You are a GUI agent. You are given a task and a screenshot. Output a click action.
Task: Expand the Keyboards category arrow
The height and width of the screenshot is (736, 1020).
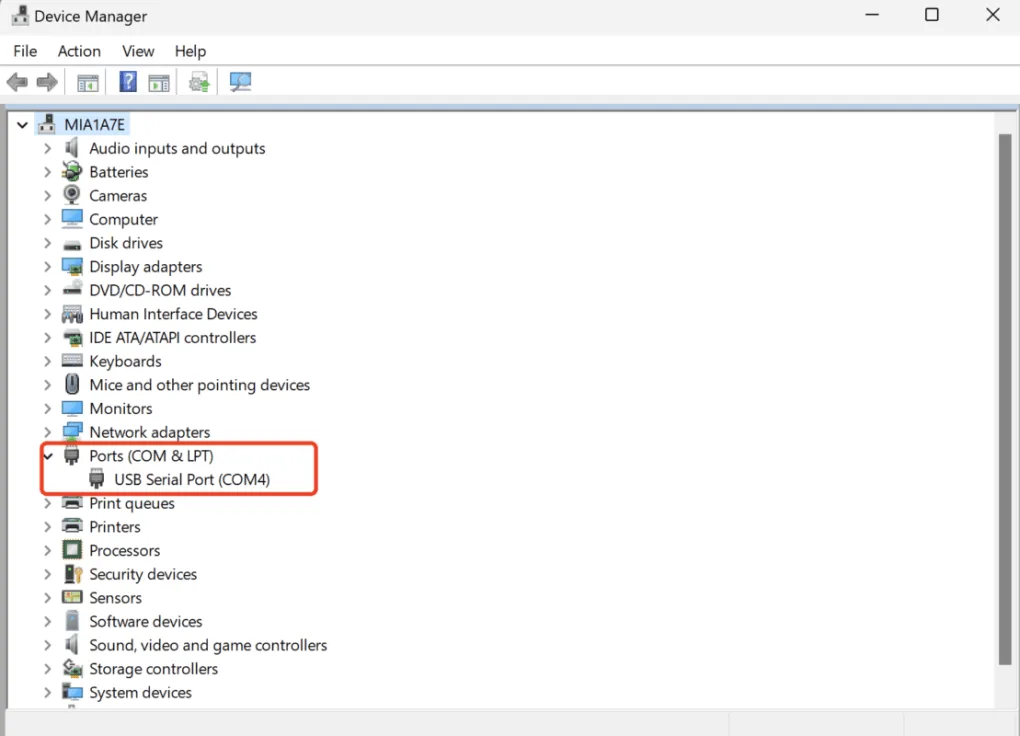point(47,361)
